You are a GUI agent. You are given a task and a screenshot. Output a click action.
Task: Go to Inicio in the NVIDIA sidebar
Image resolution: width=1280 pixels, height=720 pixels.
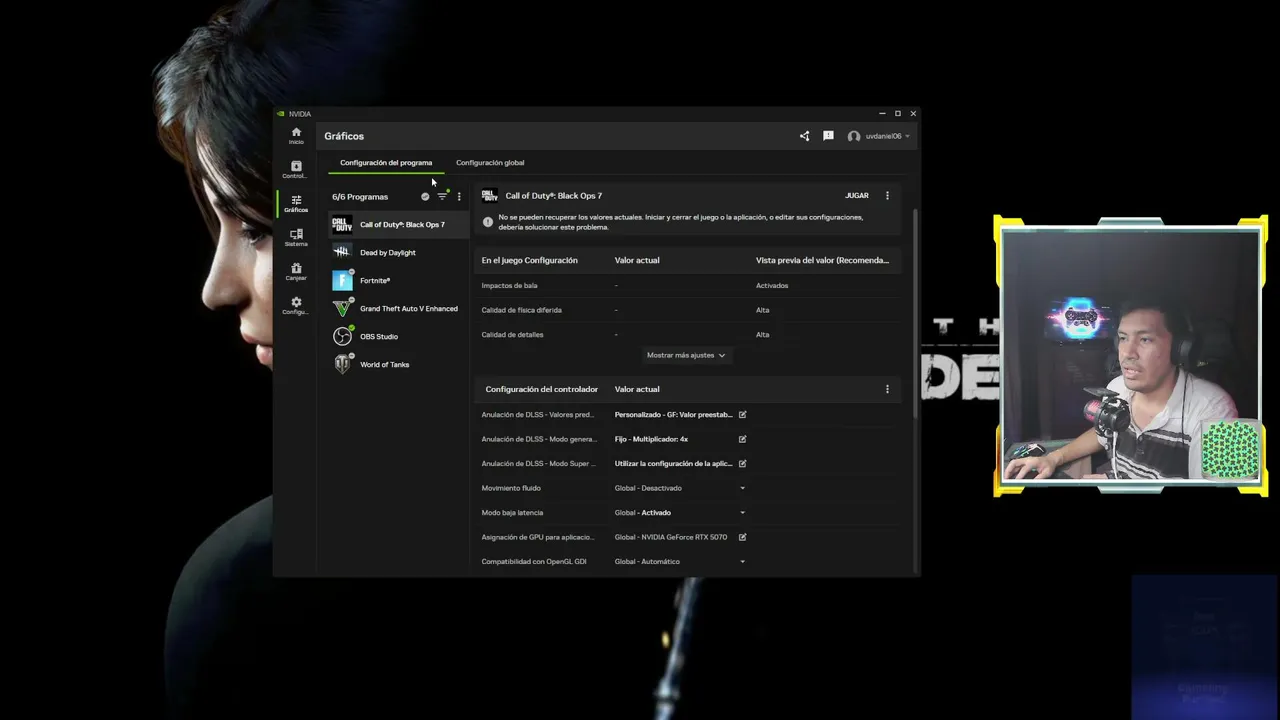pos(296,136)
